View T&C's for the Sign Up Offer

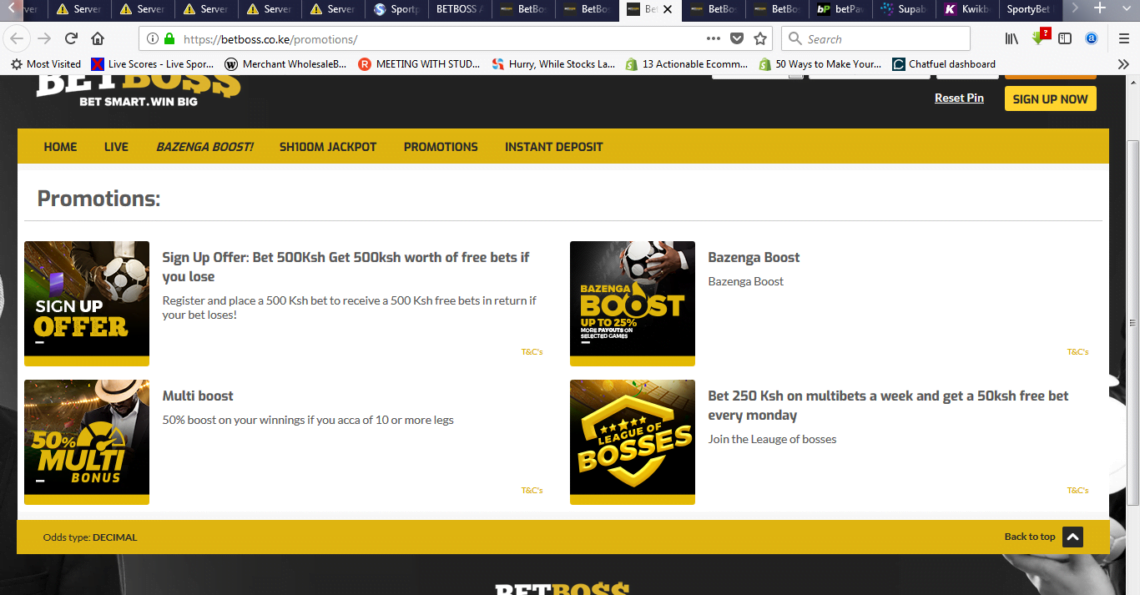point(532,352)
